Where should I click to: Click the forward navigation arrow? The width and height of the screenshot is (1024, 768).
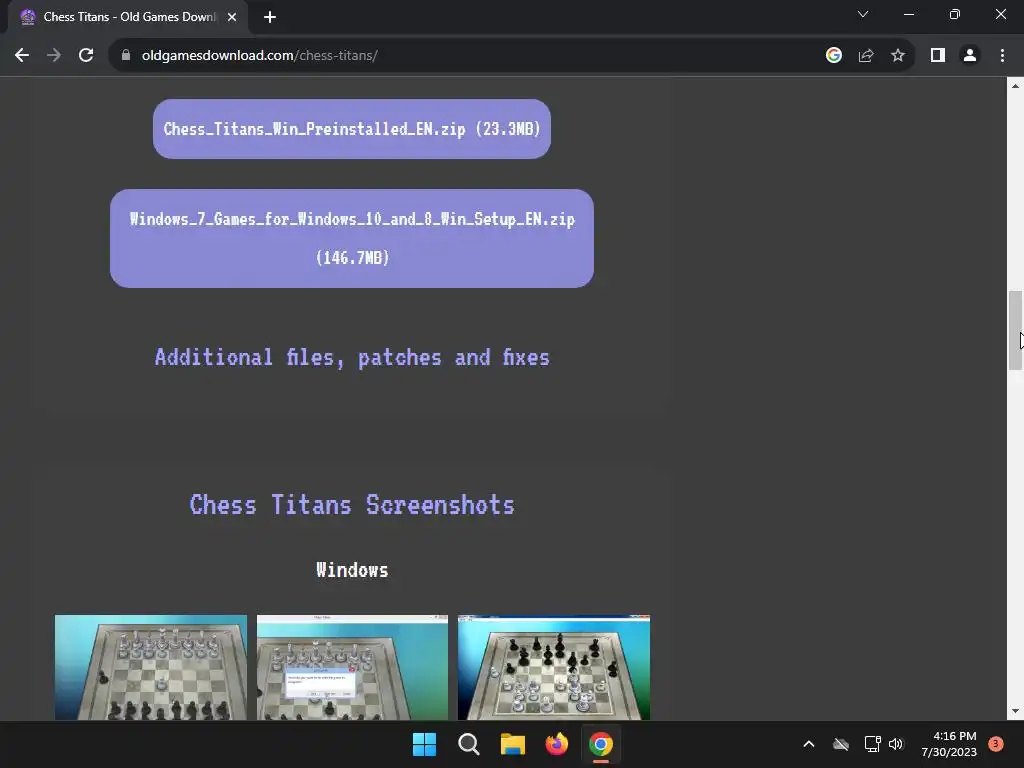pos(54,56)
